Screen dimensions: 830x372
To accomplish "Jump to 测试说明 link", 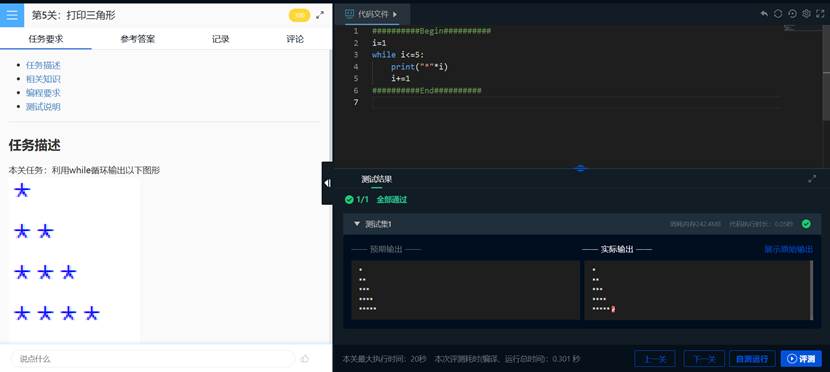I will [43, 106].
